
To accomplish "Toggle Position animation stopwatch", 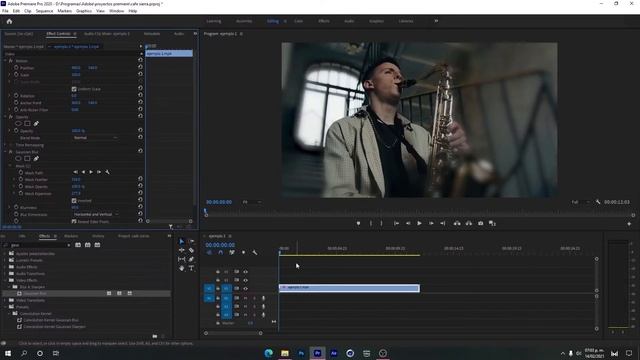I will pos(16,67).
